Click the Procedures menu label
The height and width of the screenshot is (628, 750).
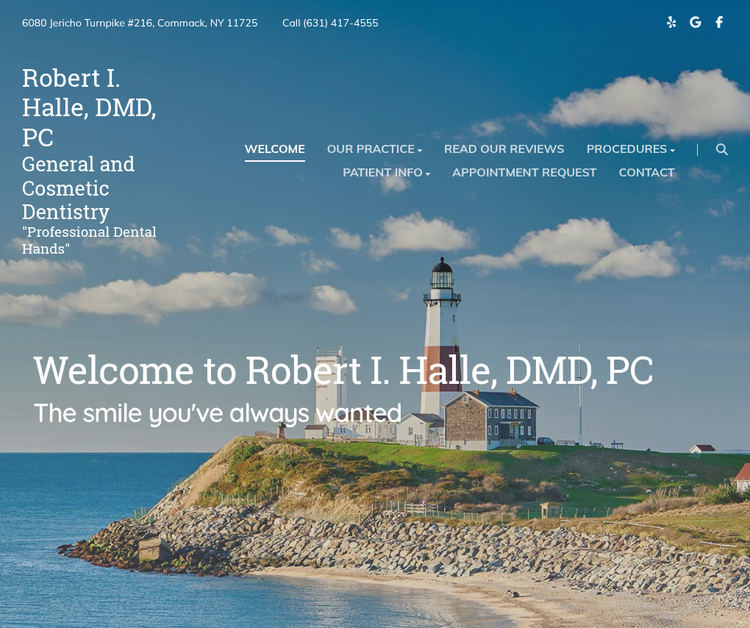coord(626,149)
